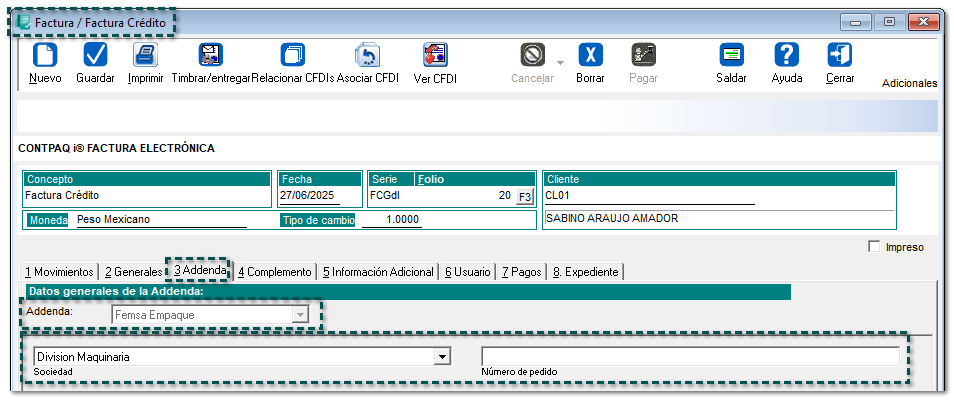Click the Concepto value Factura Crédito

(62, 195)
